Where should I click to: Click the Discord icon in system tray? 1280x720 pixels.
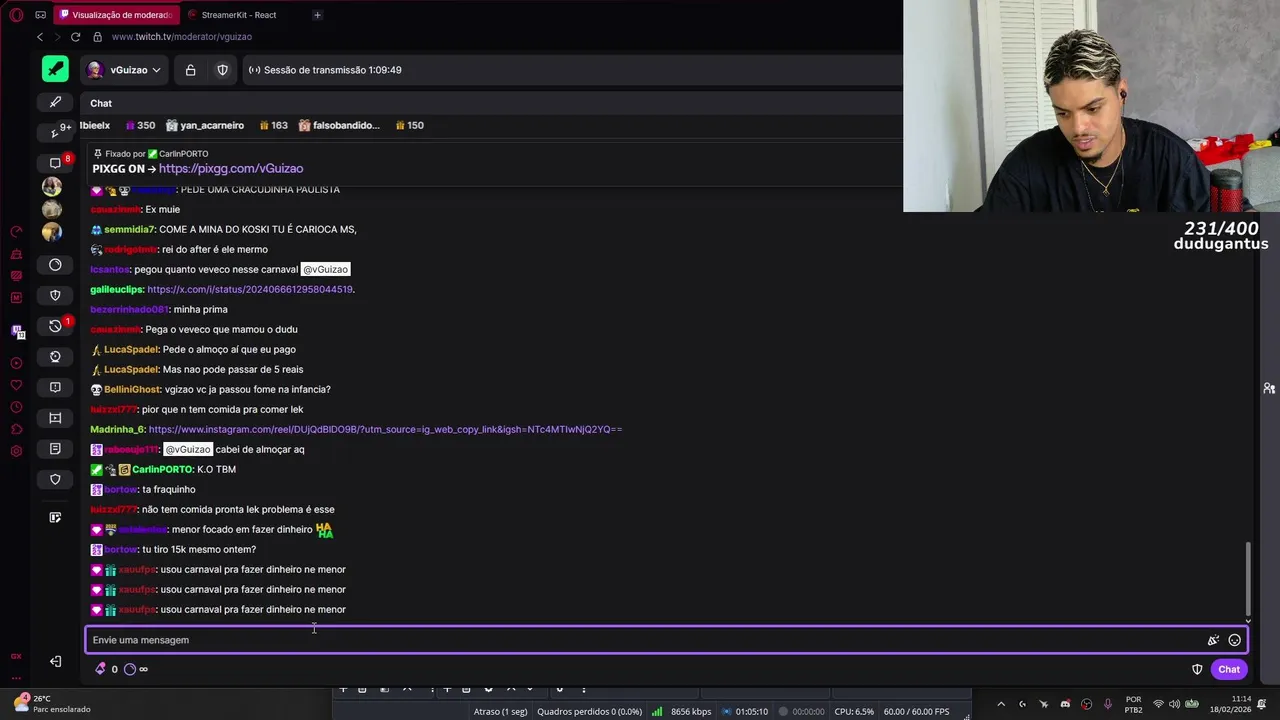tap(1065, 704)
